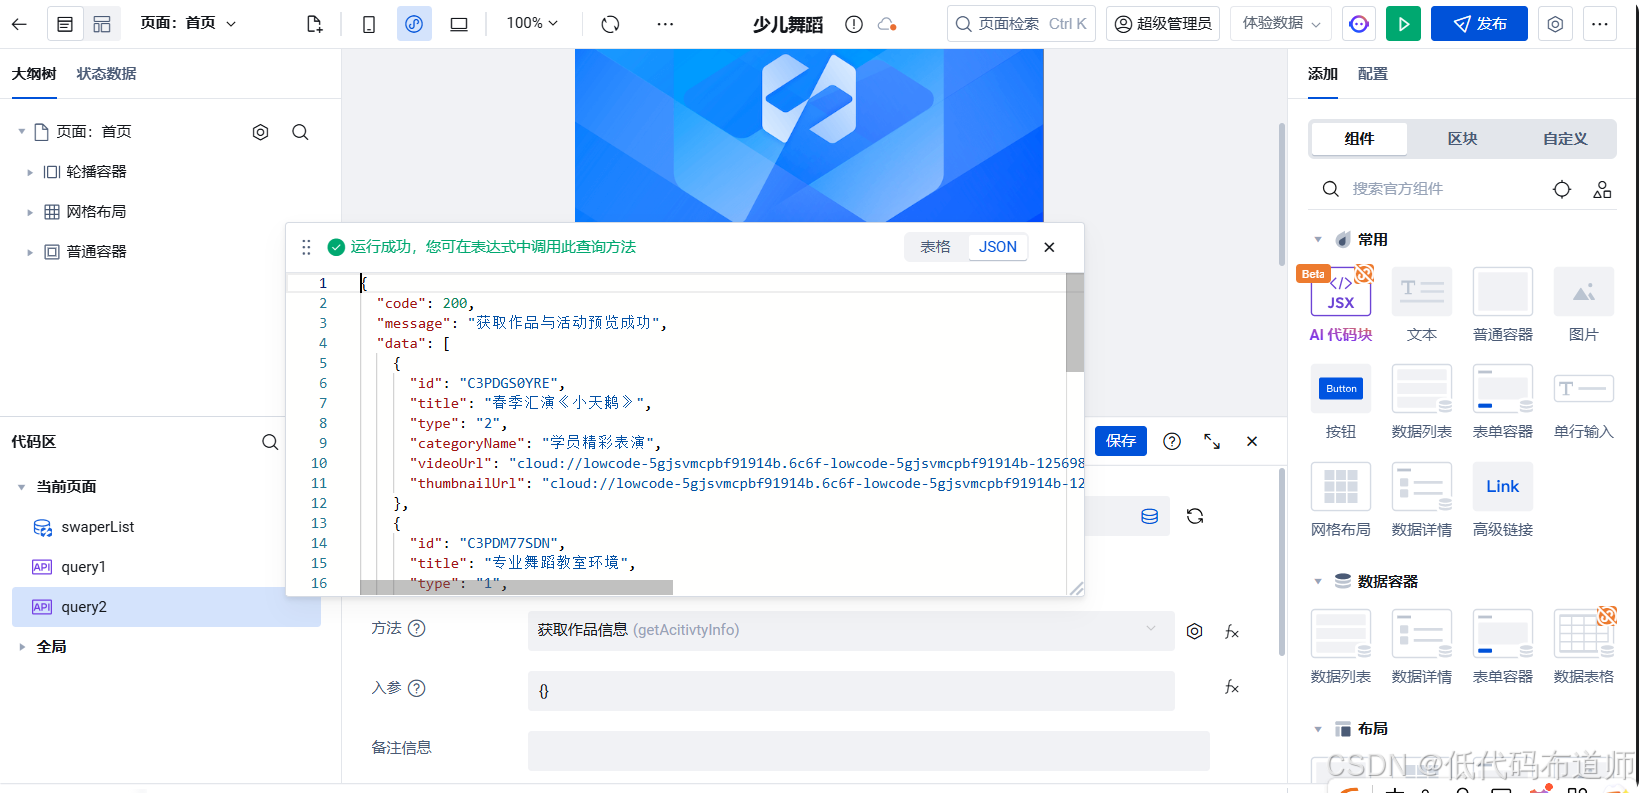Image resolution: width=1639 pixels, height=793 pixels.
Task: Collapse the 常用 component group
Action: tap(1318, 240)
